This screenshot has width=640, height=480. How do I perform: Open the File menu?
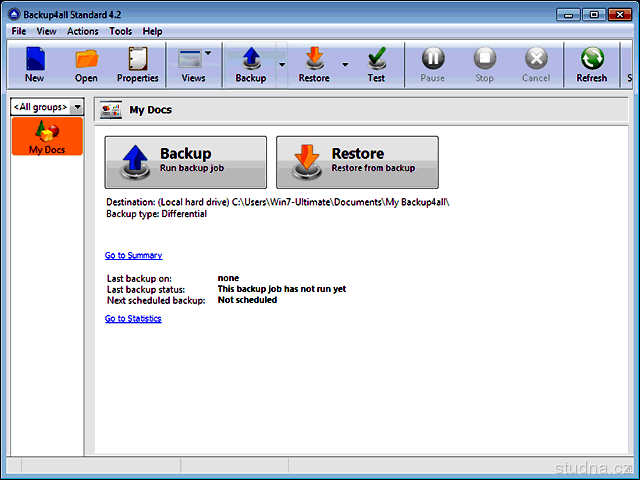(19, 32)
